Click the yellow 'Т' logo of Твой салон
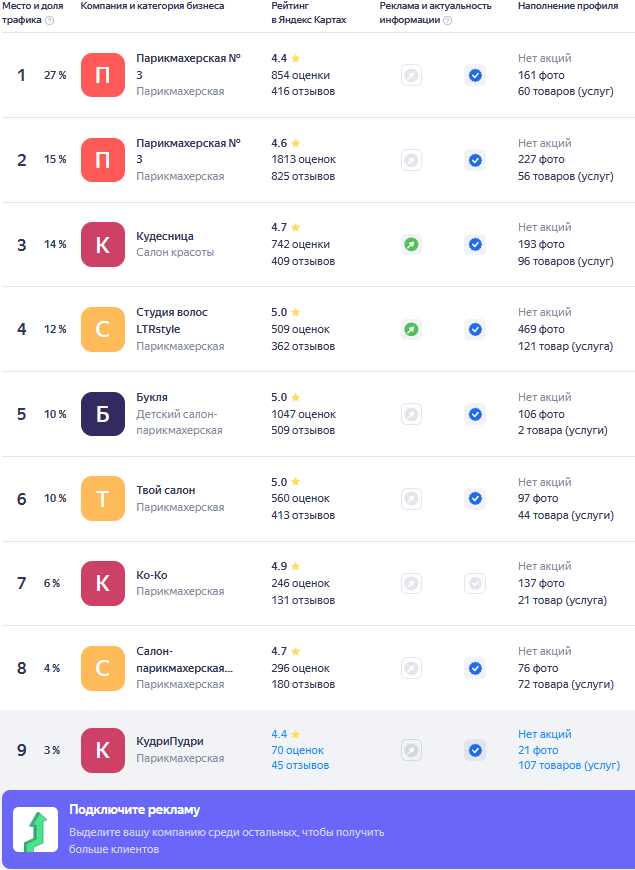 (103, 498)
